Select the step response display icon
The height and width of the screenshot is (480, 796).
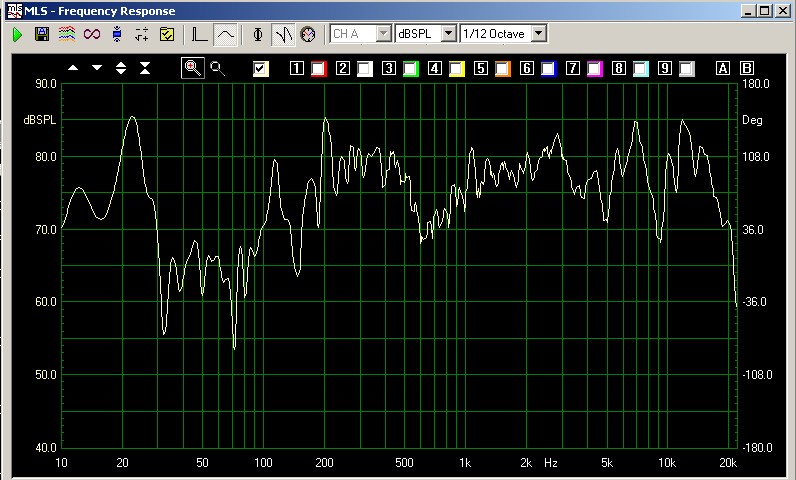point(200,34)
